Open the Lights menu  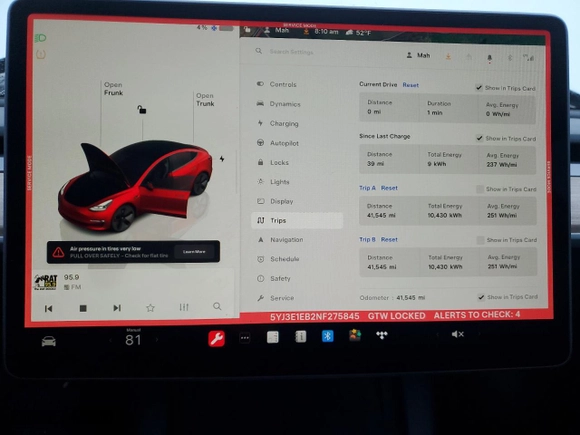pos(279,182)
